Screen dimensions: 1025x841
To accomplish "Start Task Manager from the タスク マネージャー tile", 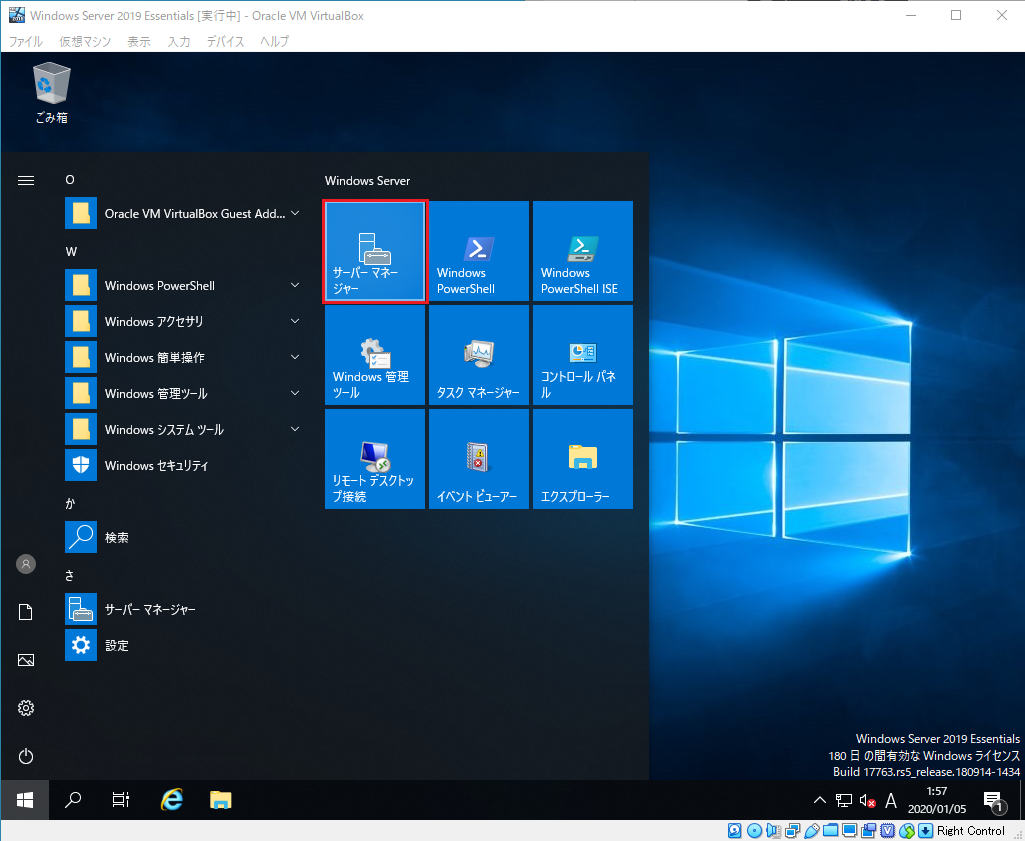I will tap(479, 355).
